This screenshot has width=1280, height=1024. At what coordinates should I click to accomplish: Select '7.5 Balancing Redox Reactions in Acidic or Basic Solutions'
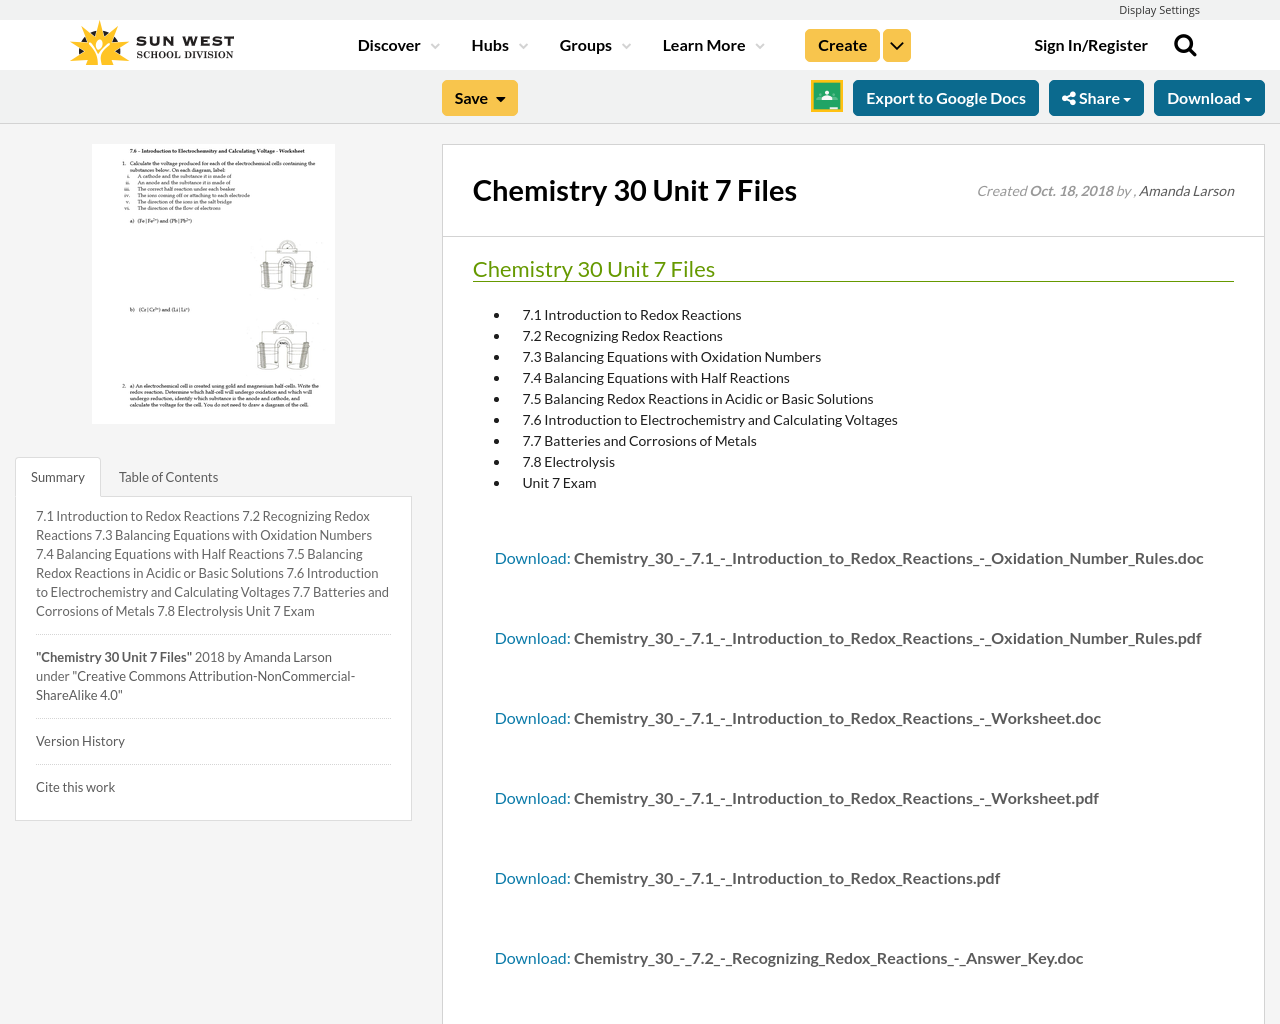tap(698, 399)
